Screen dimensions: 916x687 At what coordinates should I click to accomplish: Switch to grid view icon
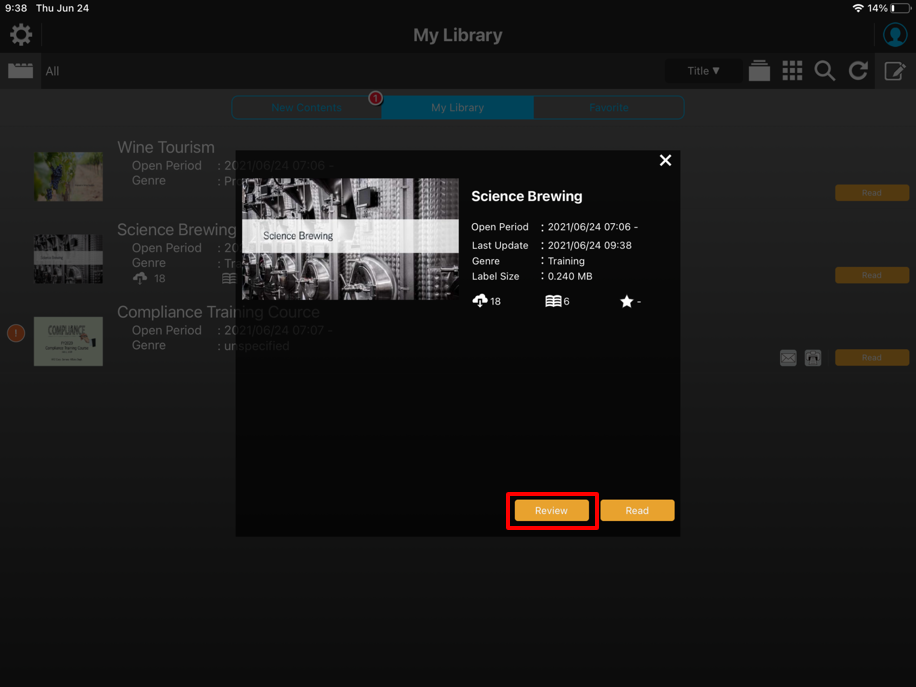[792, 71]
